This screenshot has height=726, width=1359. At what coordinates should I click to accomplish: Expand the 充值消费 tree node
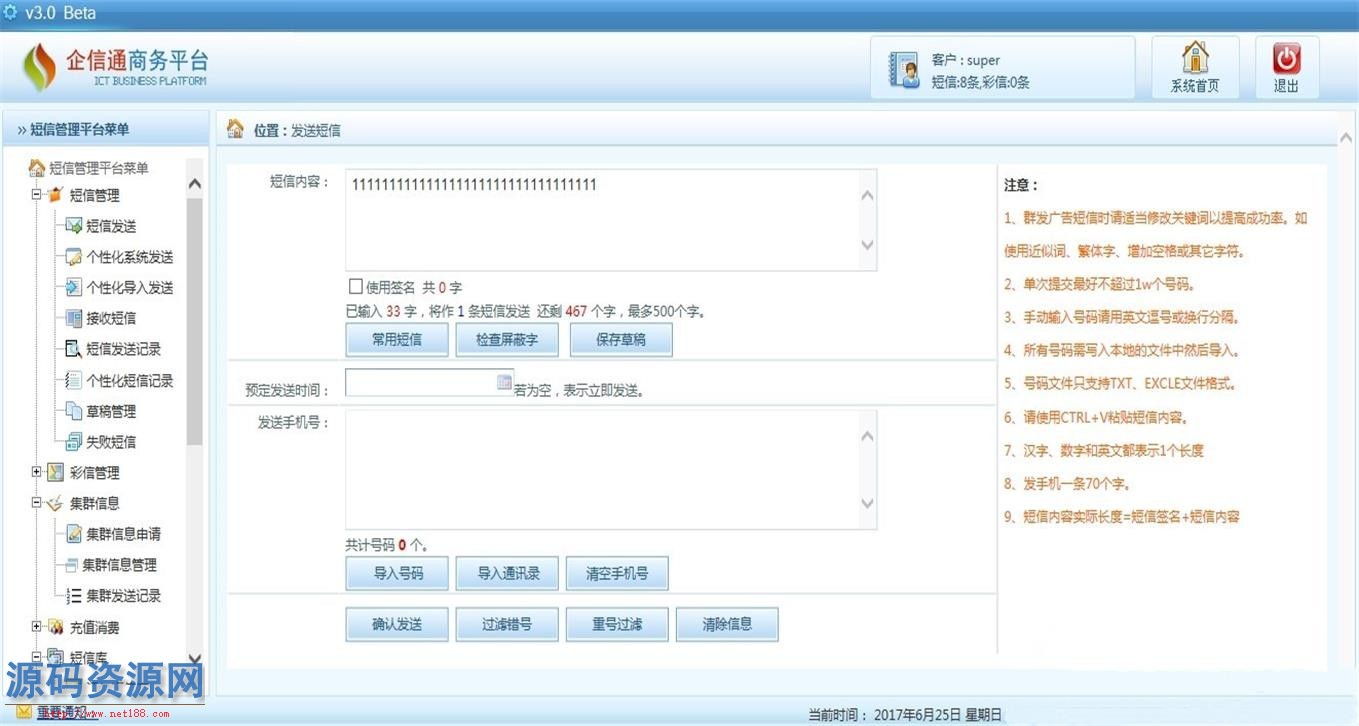point(37,627)
